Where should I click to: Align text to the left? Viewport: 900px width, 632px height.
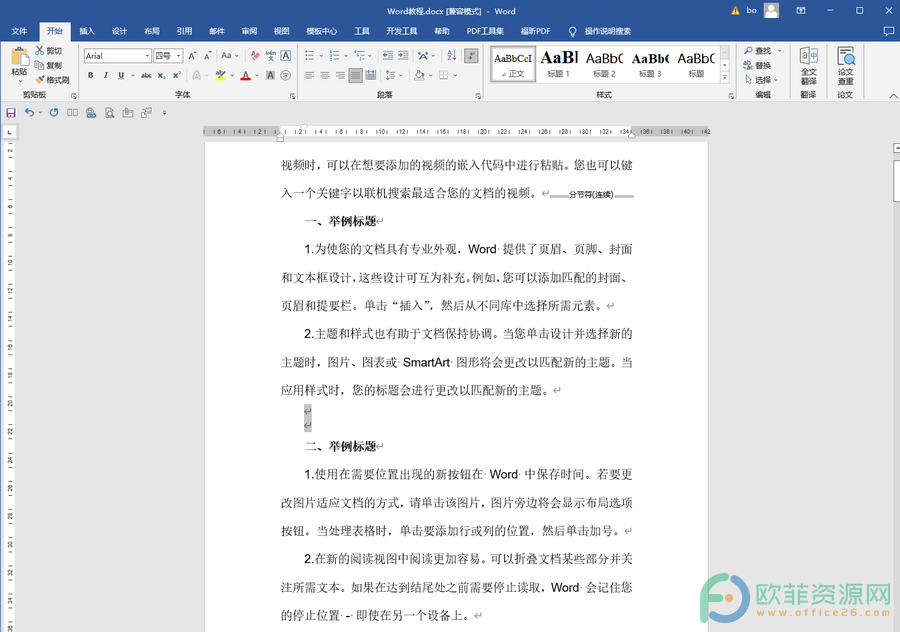pyautogui.click(x=309, y=75)
